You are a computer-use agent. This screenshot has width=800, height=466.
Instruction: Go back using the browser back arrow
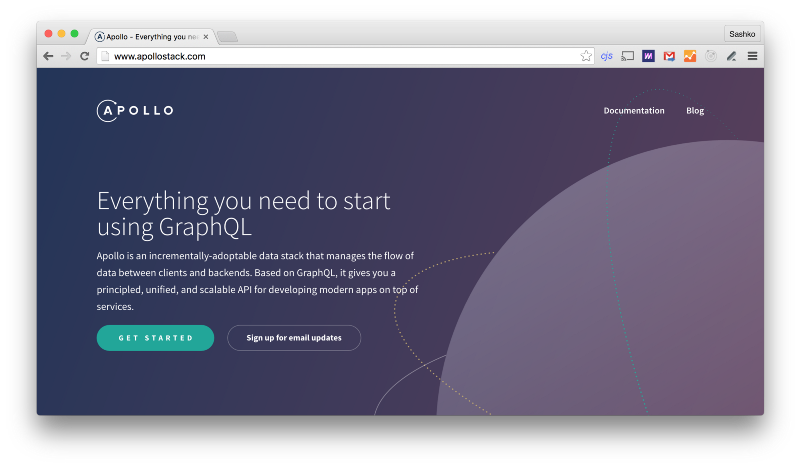(x=48, y=56)
